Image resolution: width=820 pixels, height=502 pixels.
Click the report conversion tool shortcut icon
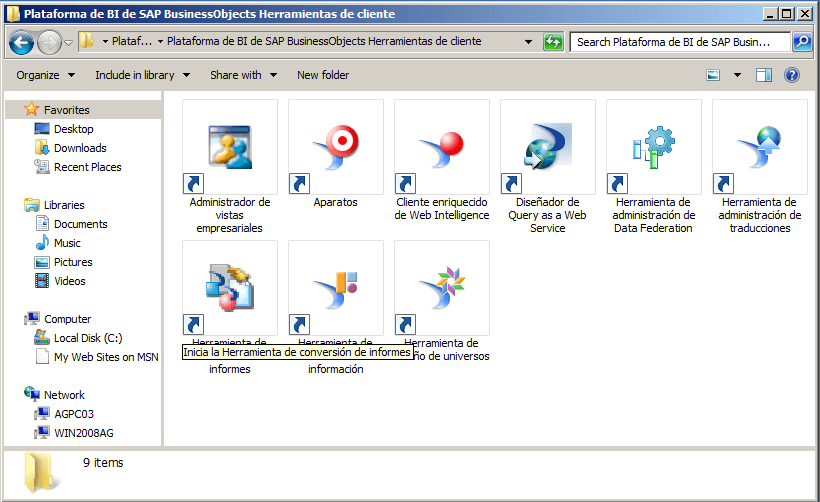coord(230,288)
